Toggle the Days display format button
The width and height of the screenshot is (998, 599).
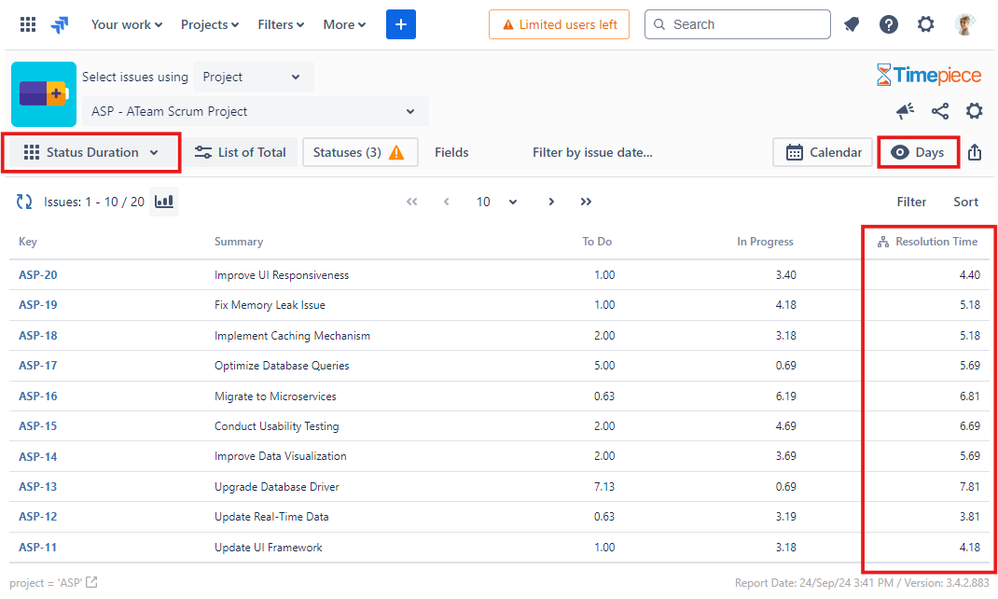coord(918,152)
